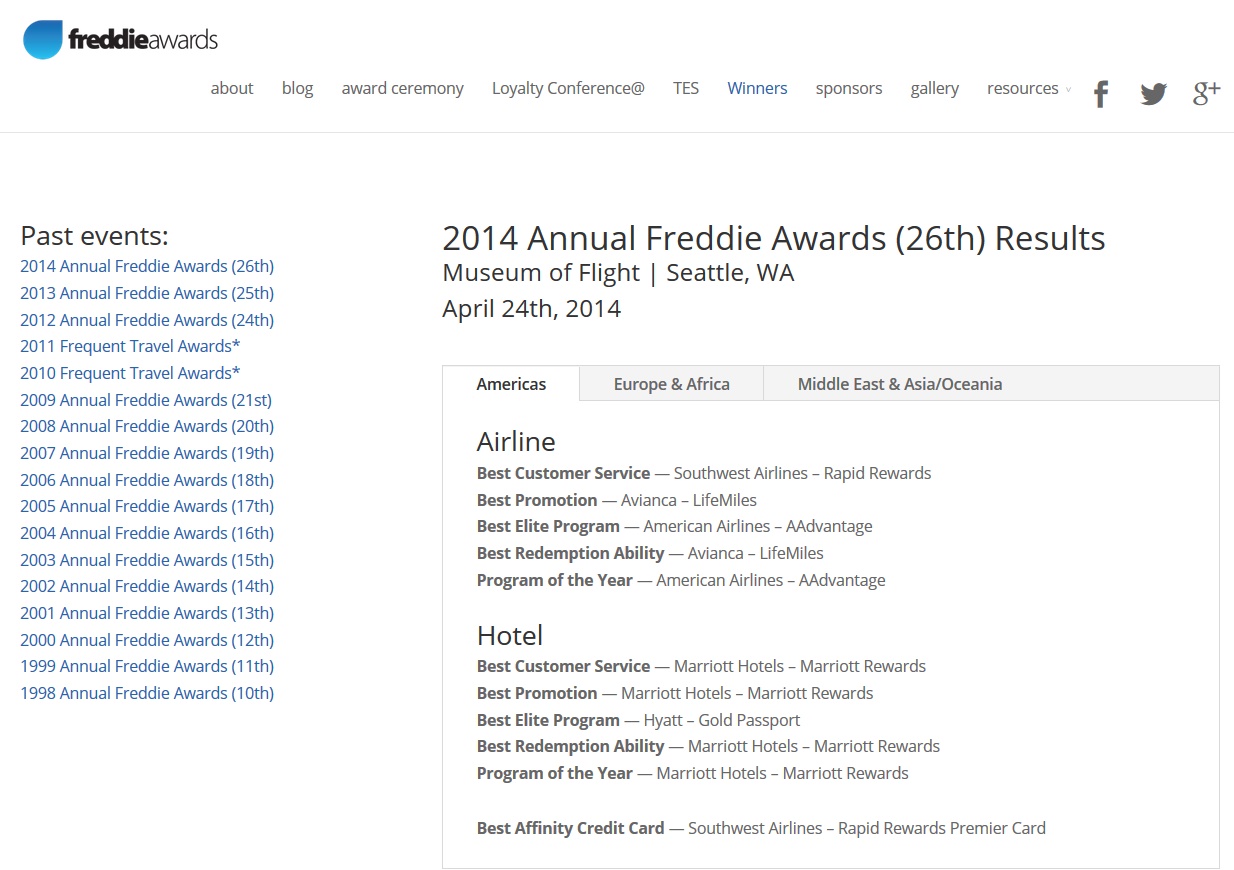Switch to the Europe & Africa tab
Screen dimensions: 1234x870
click(671, 384)
